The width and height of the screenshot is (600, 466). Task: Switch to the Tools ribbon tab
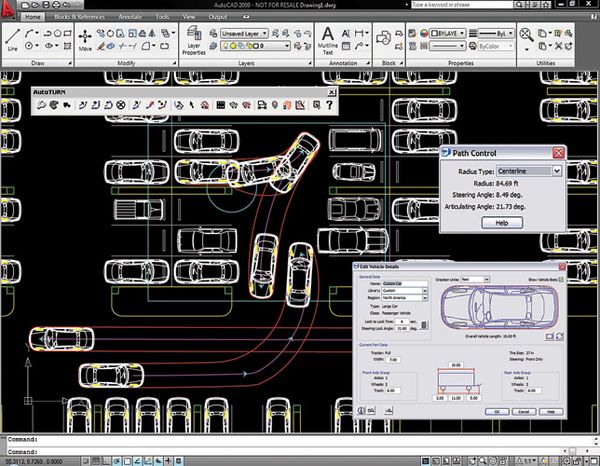[162, 17]
